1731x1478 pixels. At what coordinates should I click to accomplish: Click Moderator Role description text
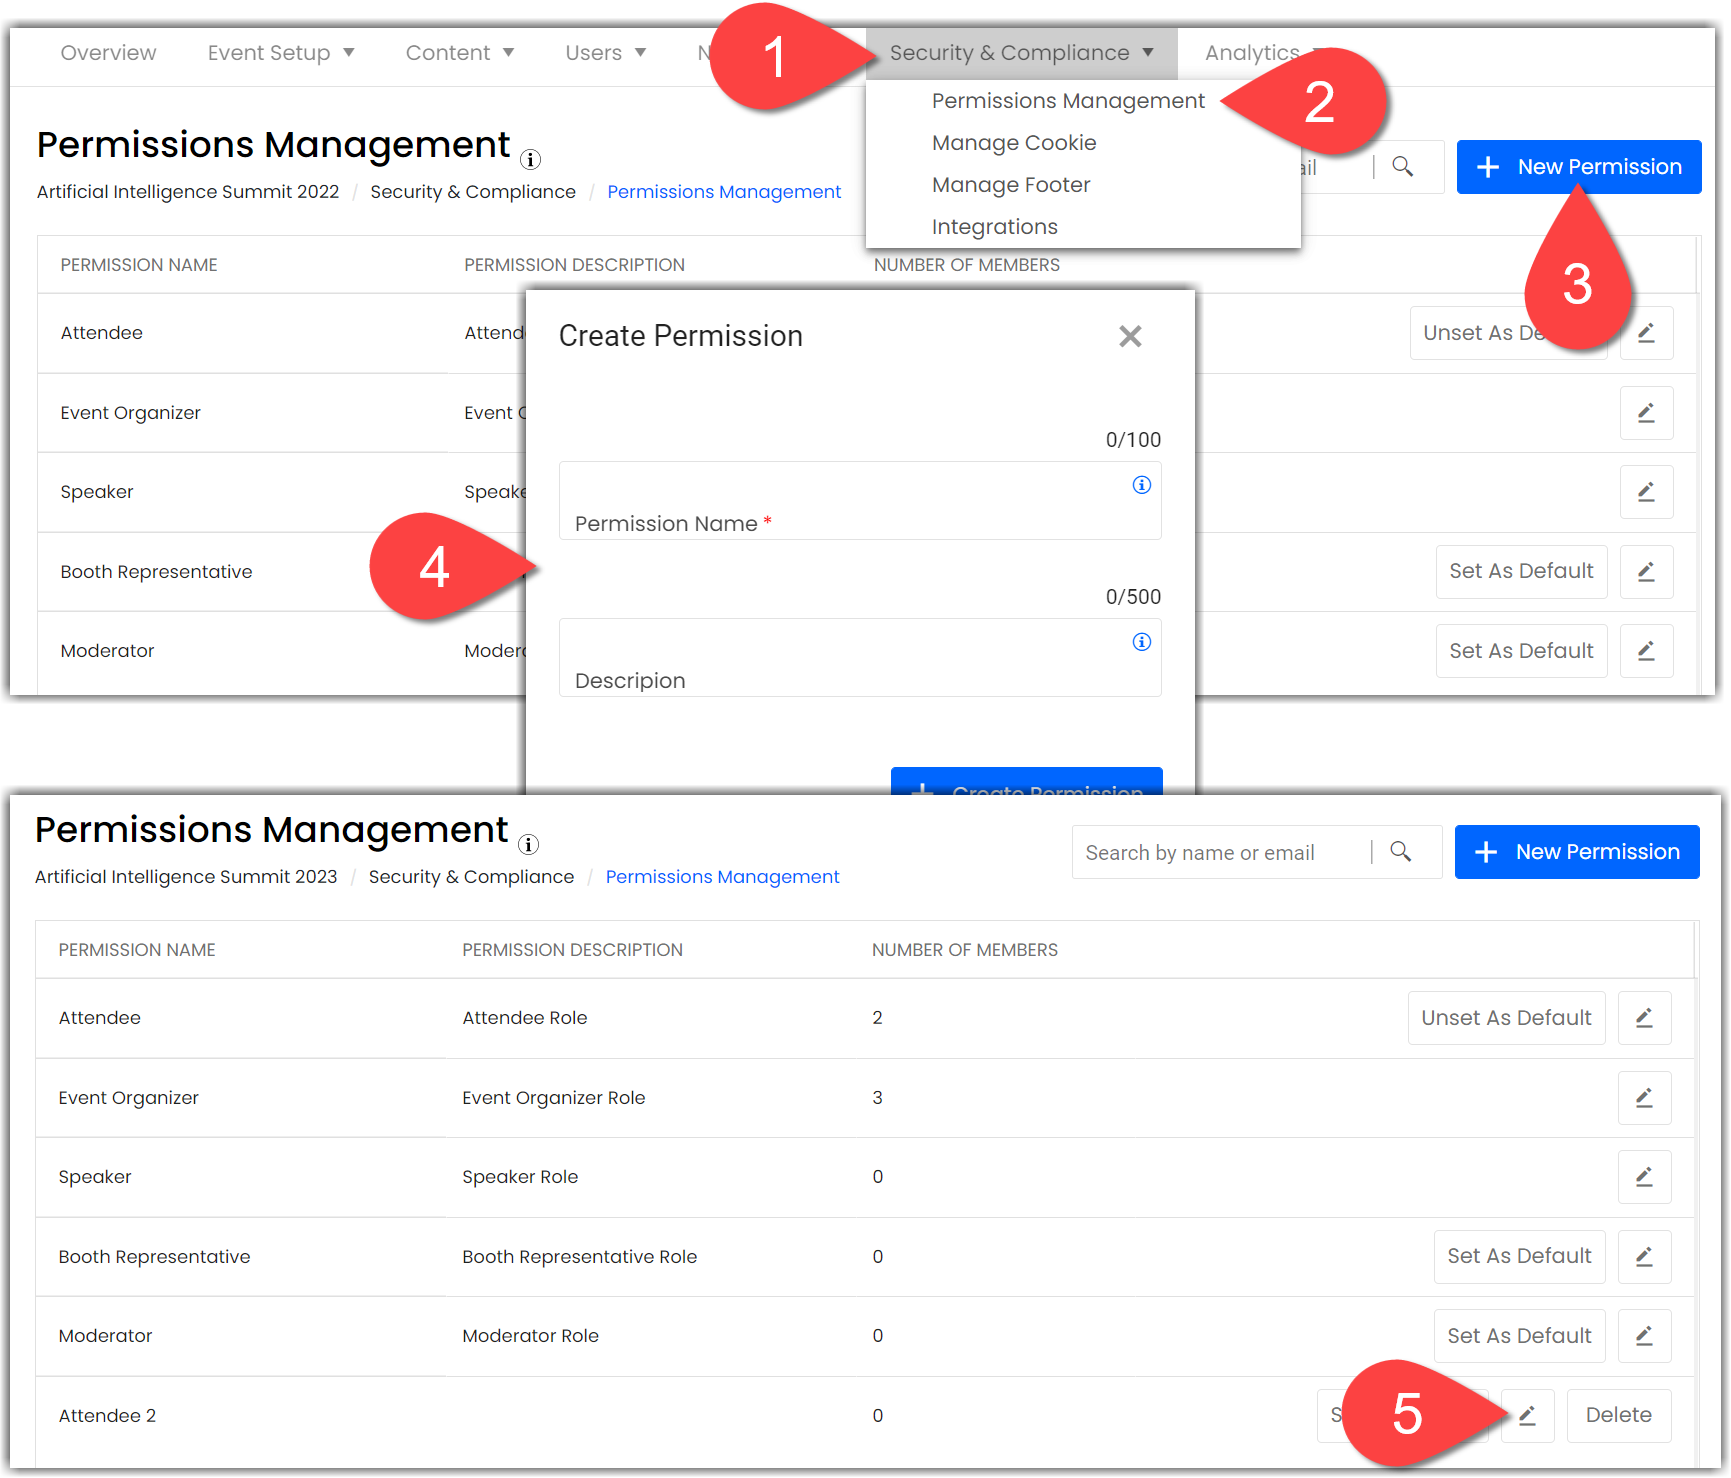coord(530,1336)
